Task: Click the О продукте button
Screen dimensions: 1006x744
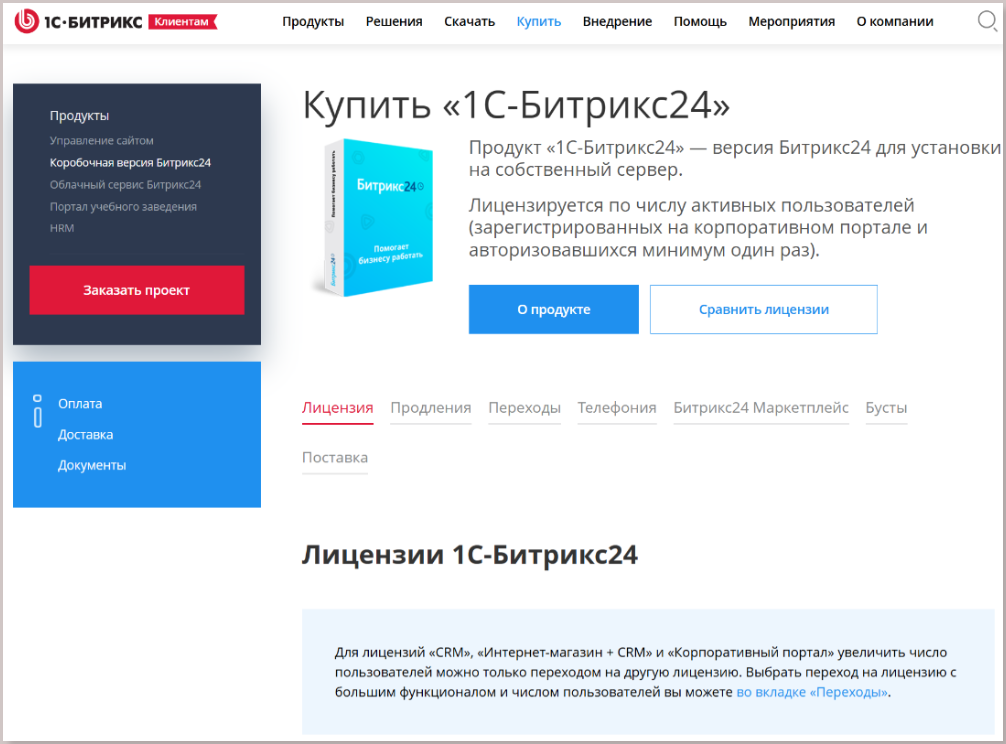Action: click(x=554, y=309)
